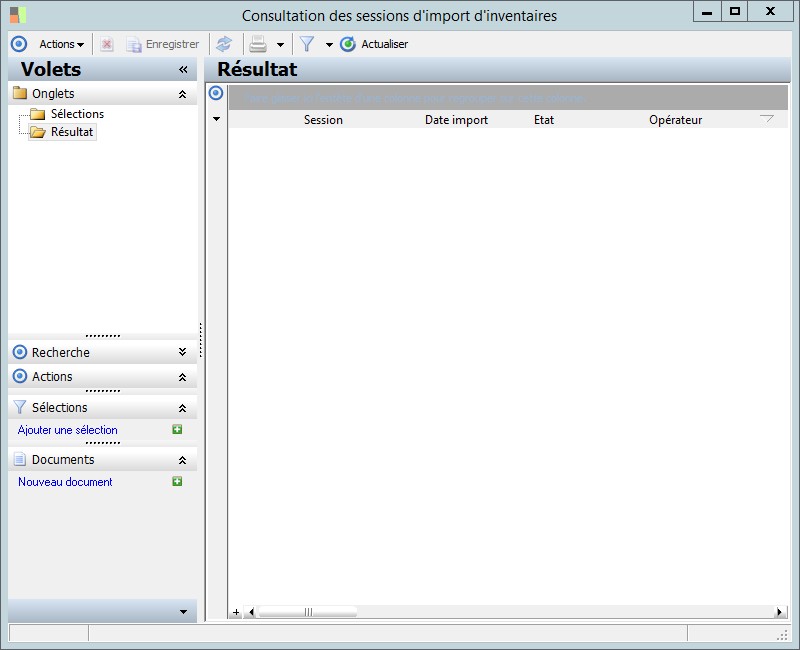The height and width of the screenshot is (650, 800).
Task: Open the dropdown arrow next to printer
Action: coord(280,45)
